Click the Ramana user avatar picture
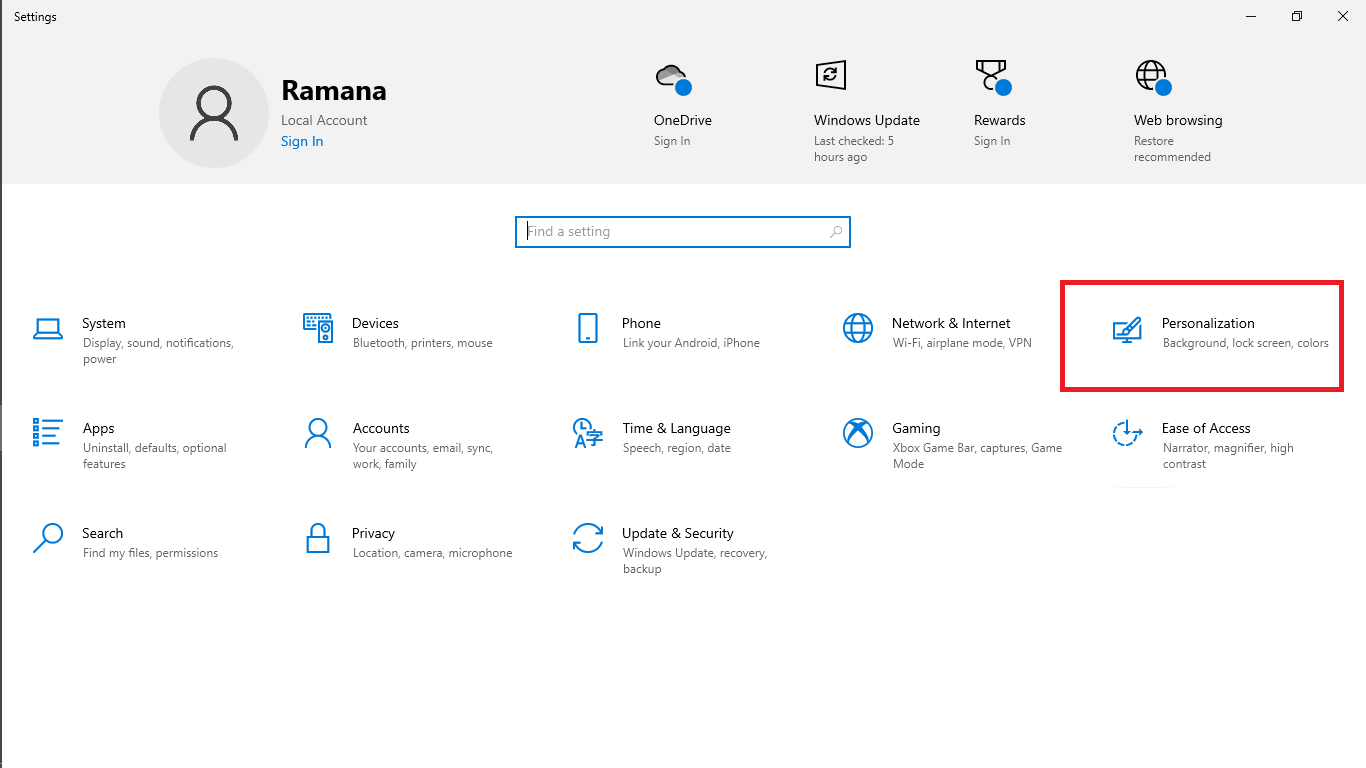Image resolution: width=1366 pixels, height=768 pixels. pos(214,113)
